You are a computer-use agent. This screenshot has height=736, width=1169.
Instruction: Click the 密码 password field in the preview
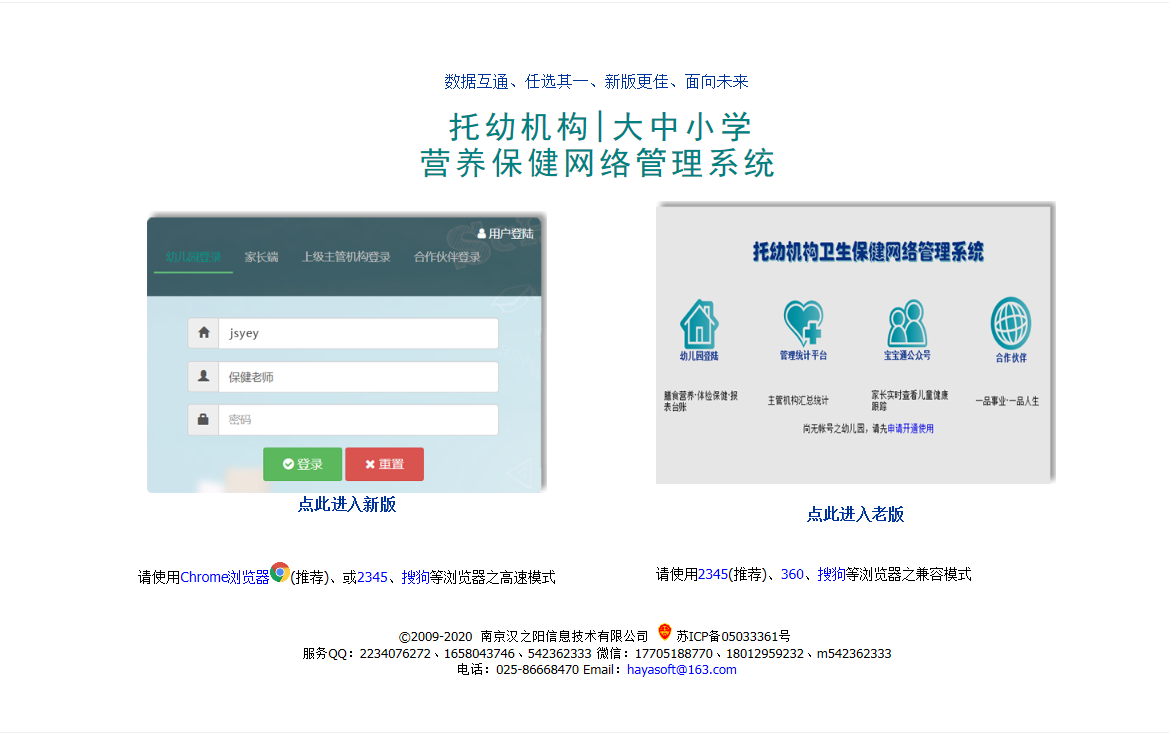click(x=358, y=420)
